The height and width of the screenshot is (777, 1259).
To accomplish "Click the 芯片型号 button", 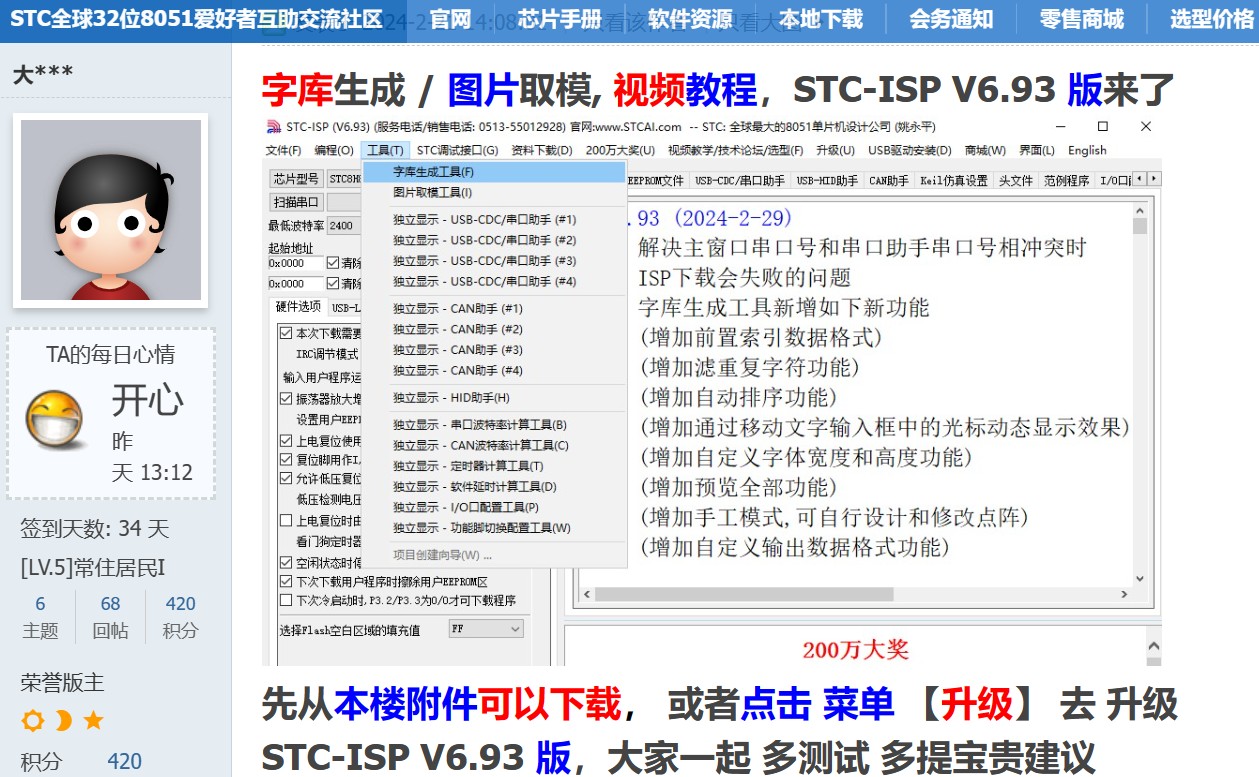I will click(296, 179).
